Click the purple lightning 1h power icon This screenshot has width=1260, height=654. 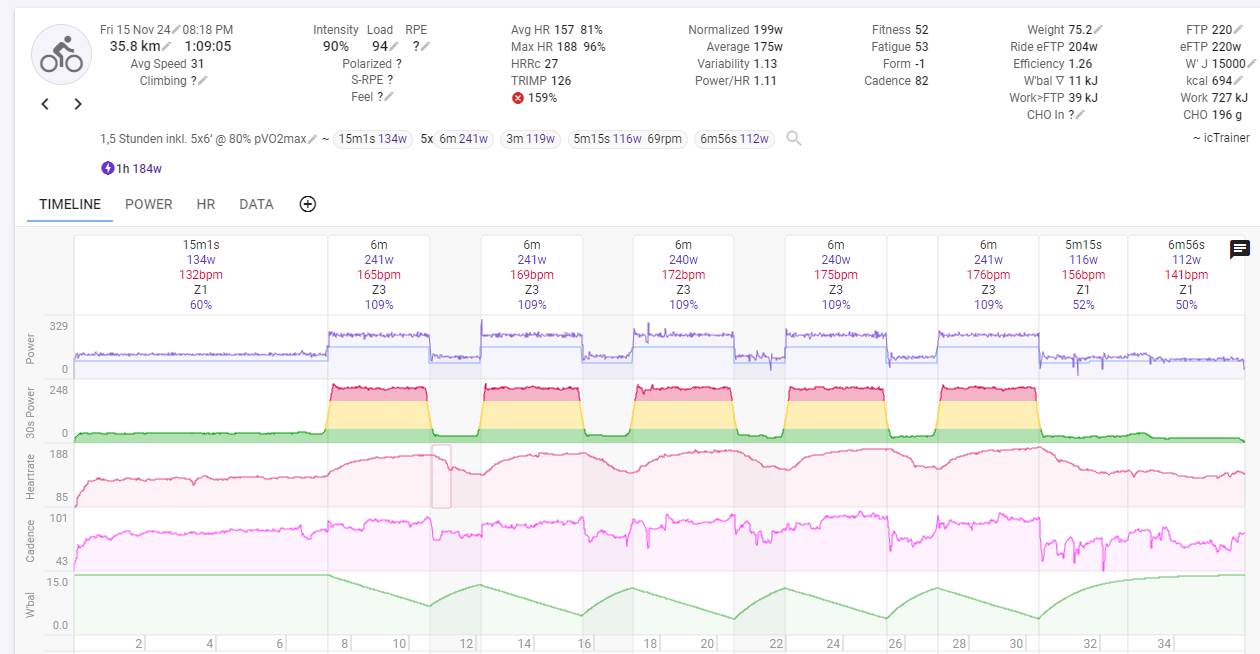[x=107, y=168]
